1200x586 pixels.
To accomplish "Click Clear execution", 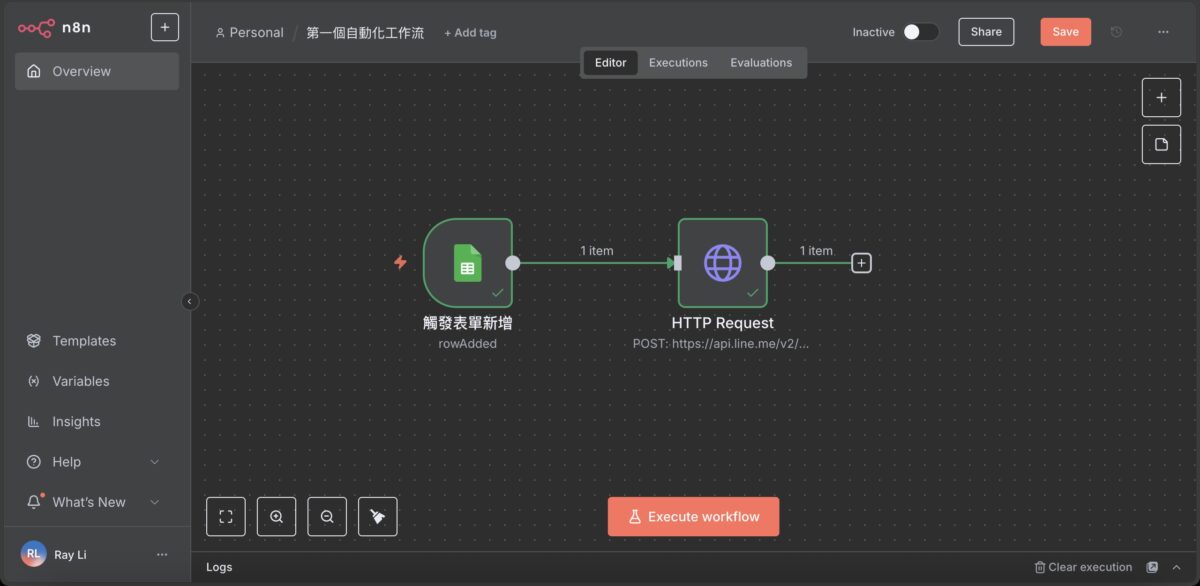I will 1083,567.
